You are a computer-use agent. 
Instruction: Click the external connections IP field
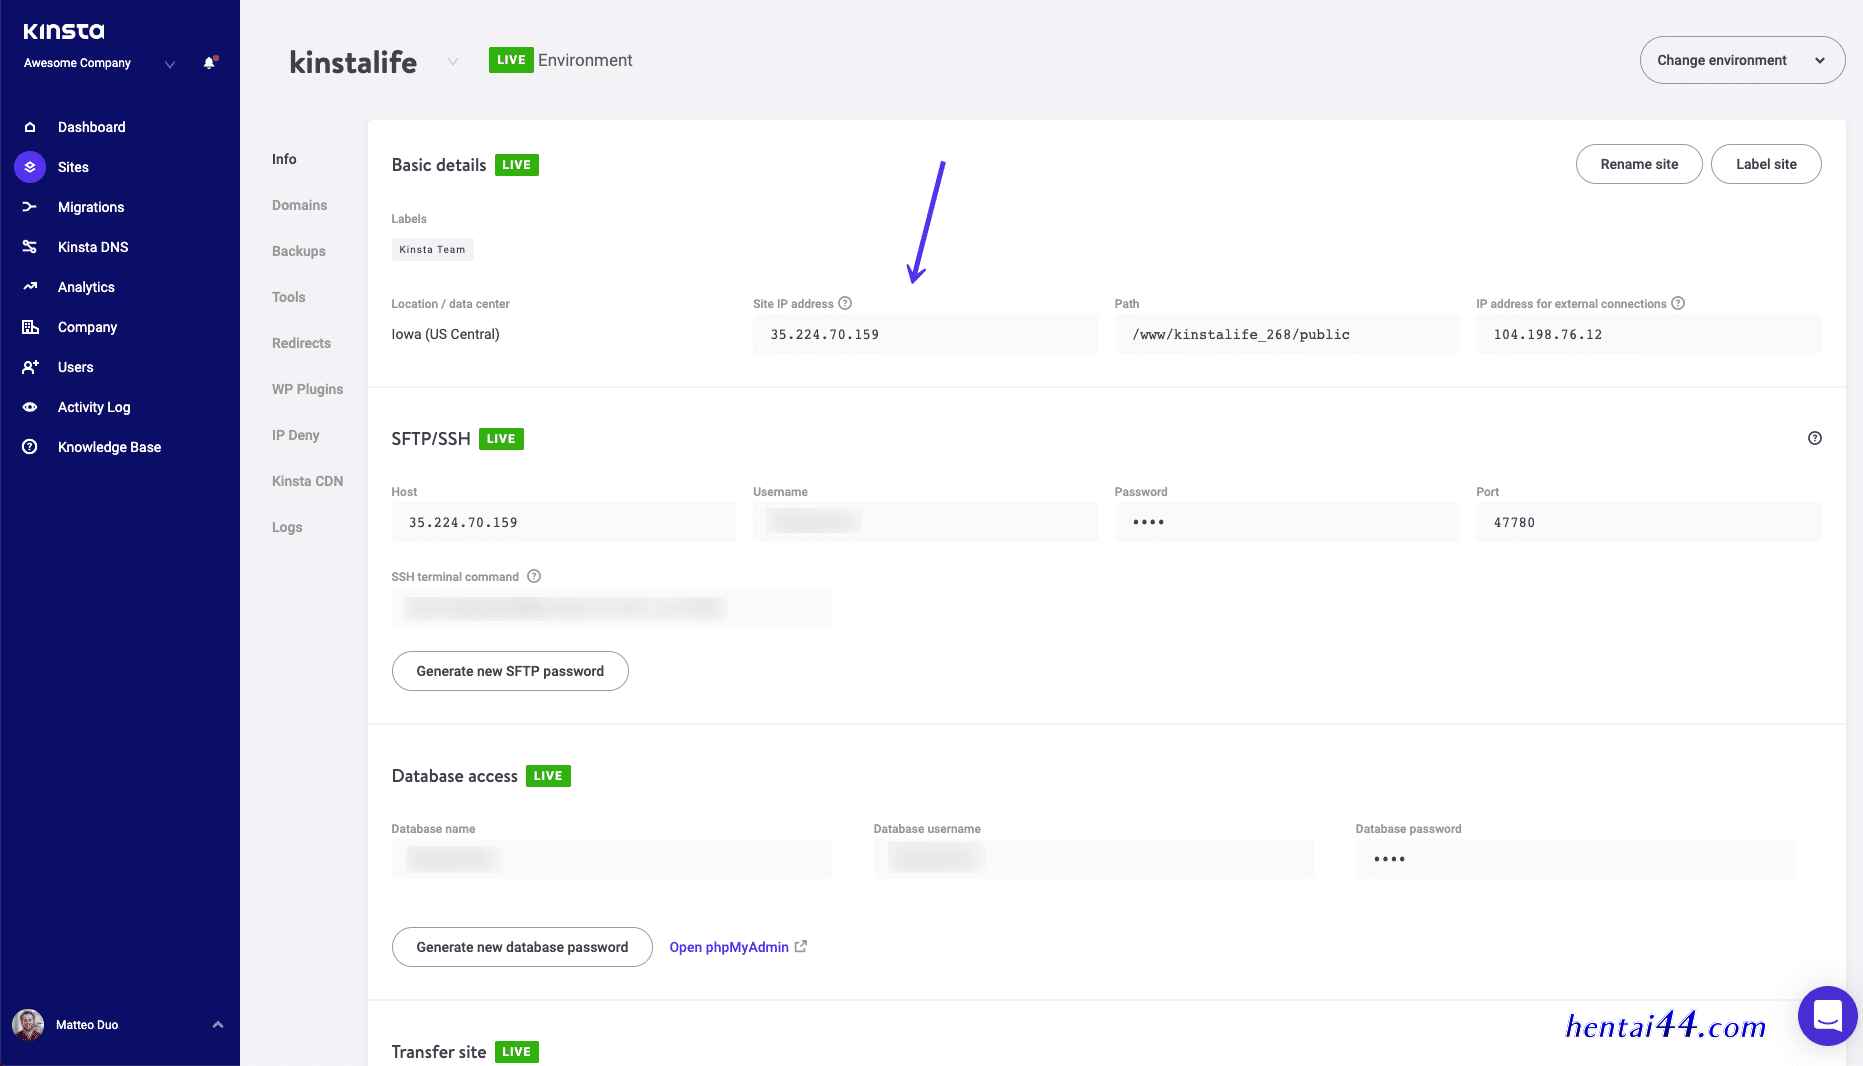[1649, 335]
